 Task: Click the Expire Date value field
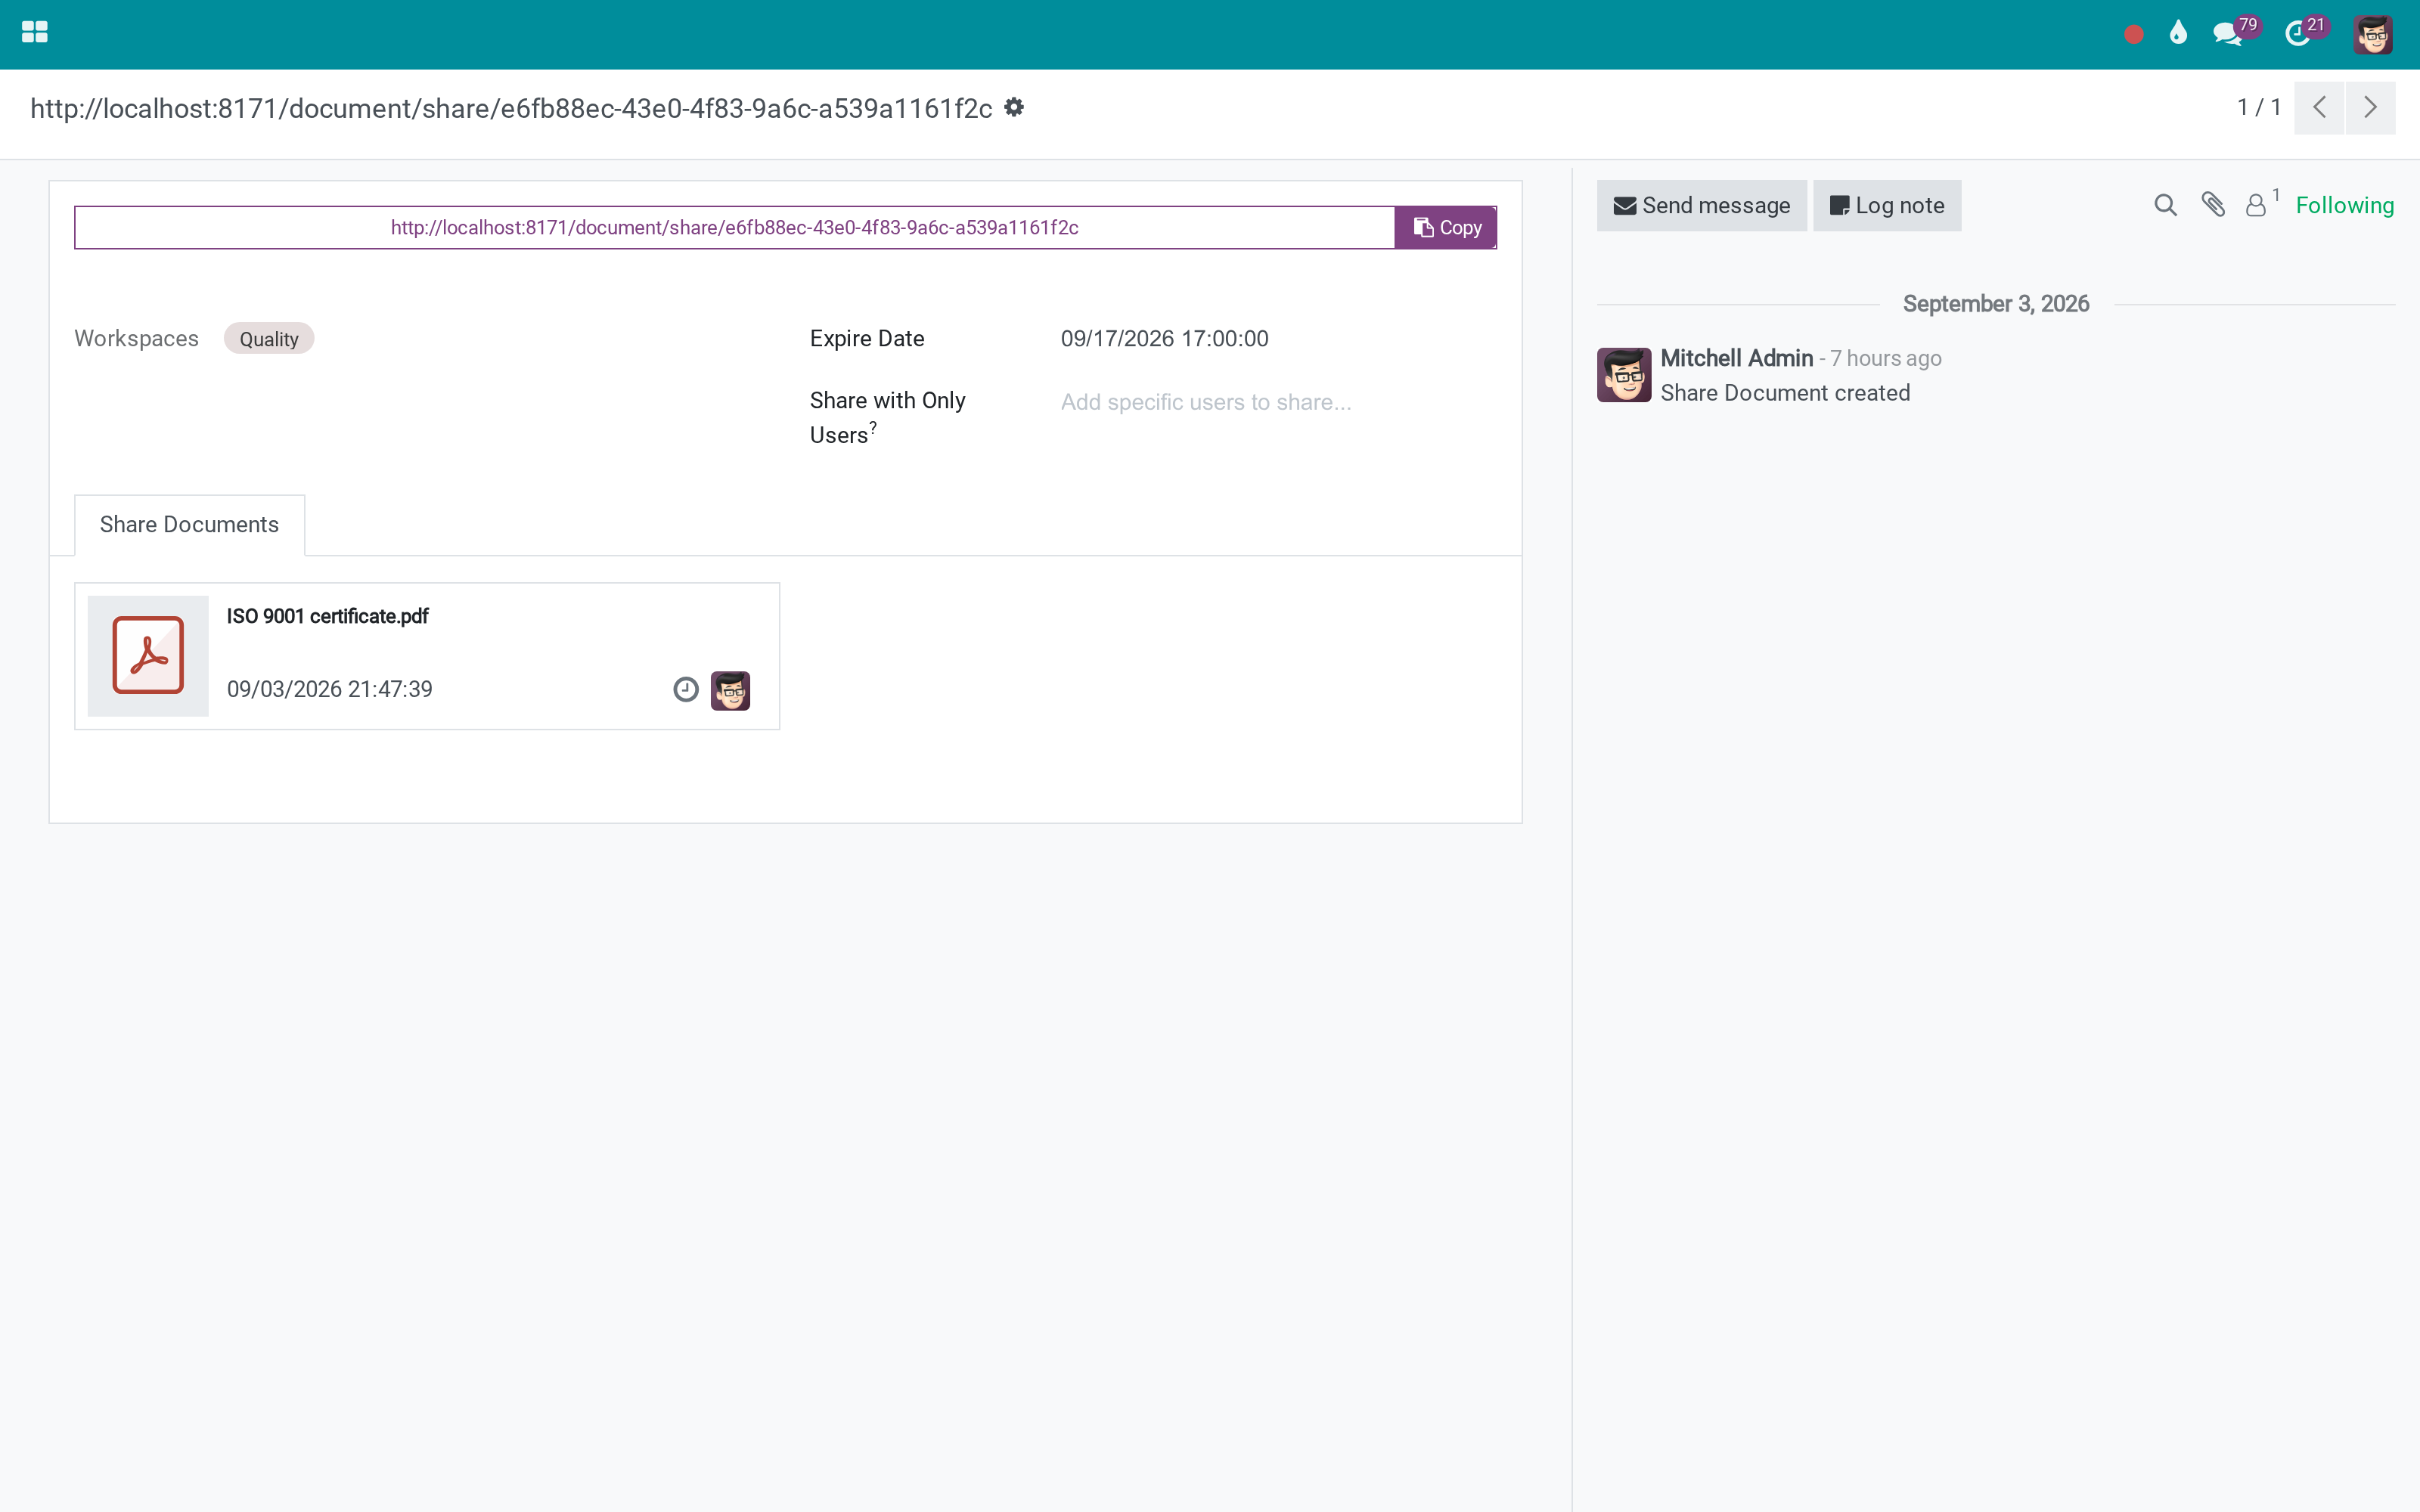coord(1164,339)
